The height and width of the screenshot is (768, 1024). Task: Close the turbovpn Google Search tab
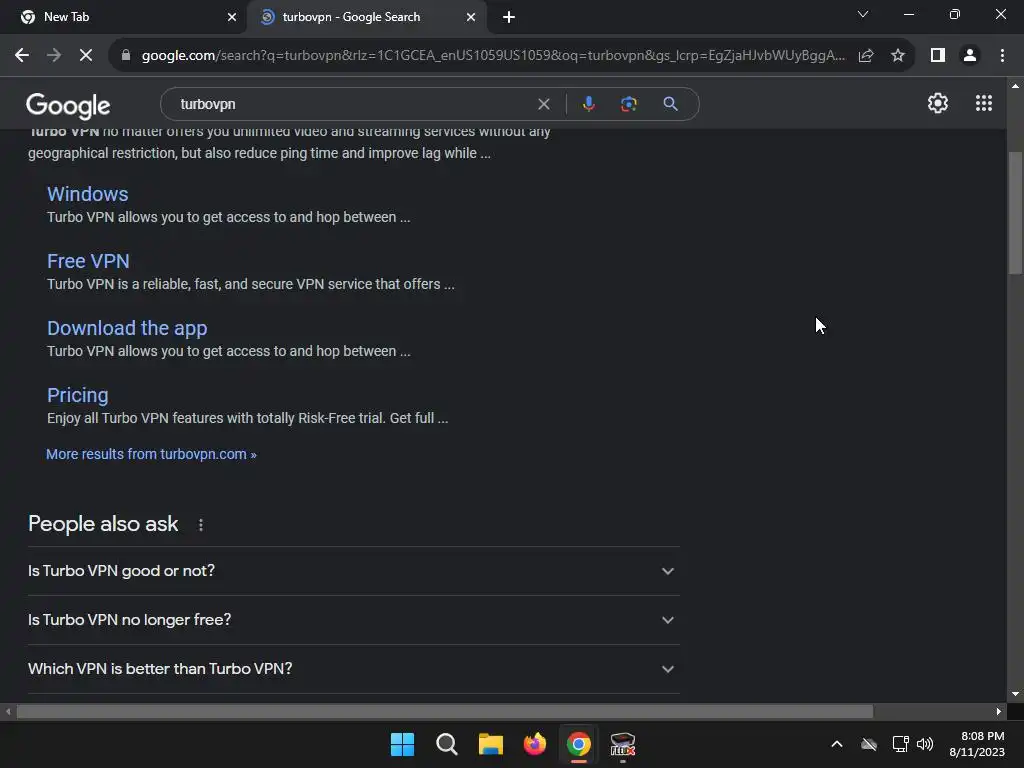pyautogui.click(x=471, y=17)
